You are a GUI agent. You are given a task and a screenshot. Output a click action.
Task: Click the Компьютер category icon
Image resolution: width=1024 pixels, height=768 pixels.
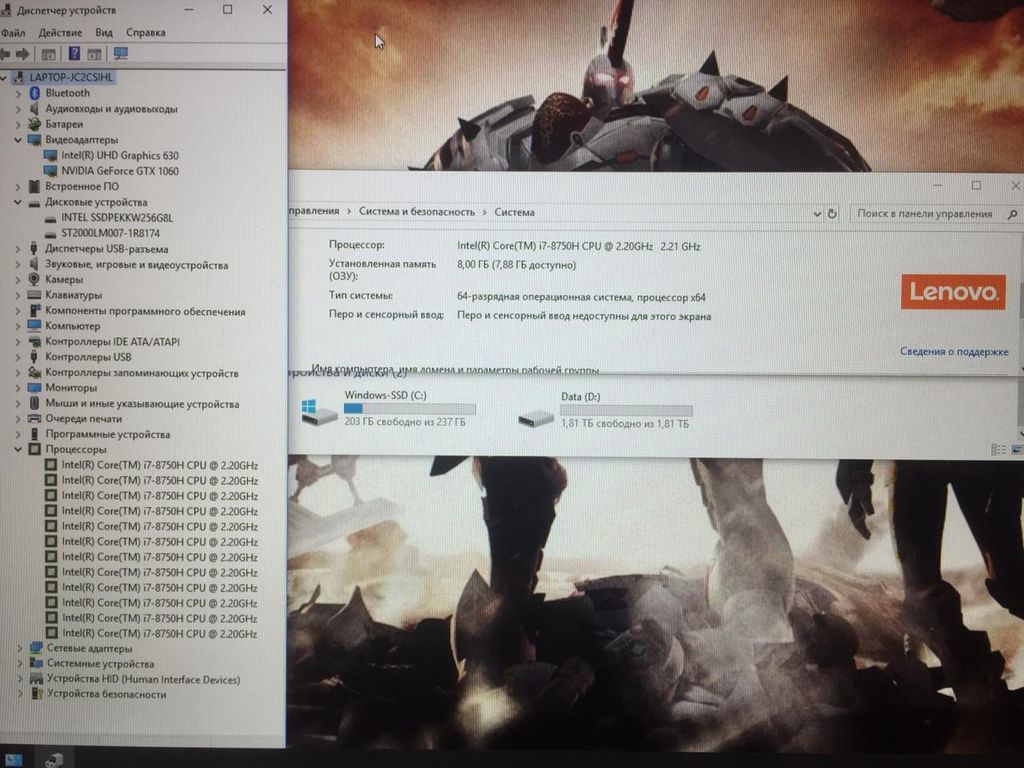coord(35,326)
